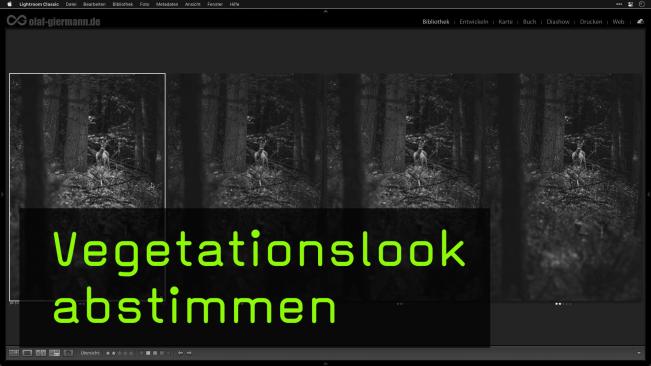Switch to the Web module
Image resolution: width=651 pixels, height=366 pixels.
618,22
